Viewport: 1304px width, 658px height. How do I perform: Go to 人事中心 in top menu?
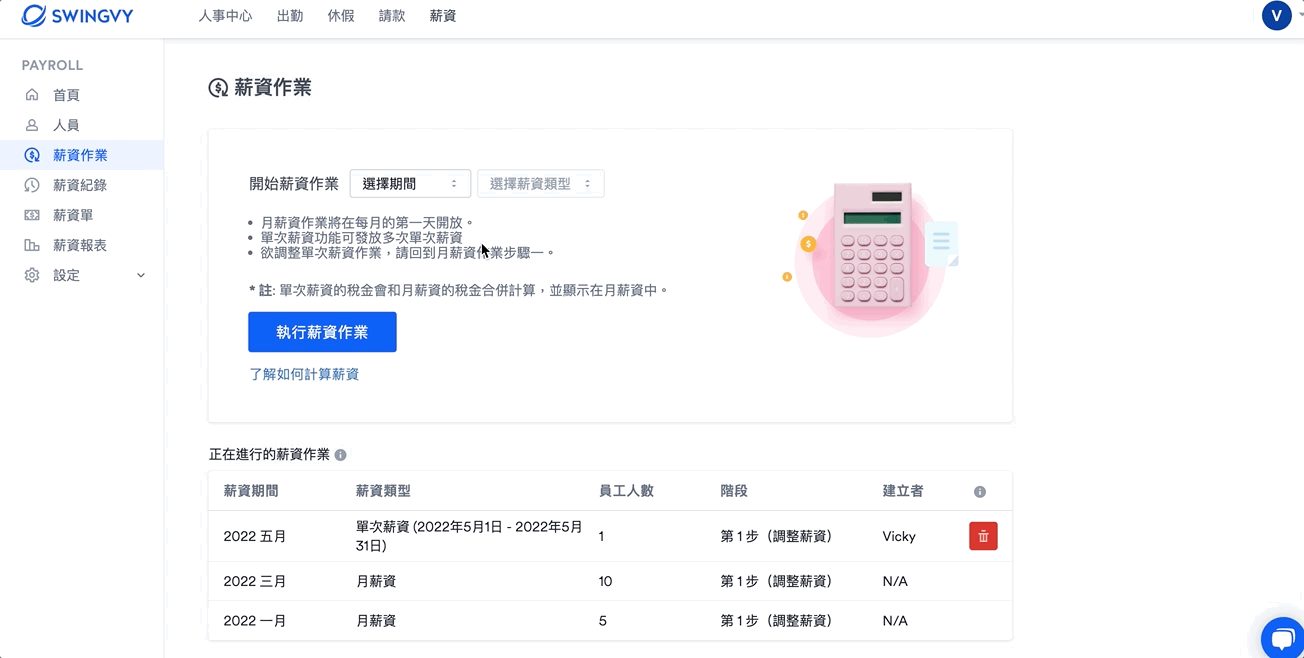[x=225, y=16]
